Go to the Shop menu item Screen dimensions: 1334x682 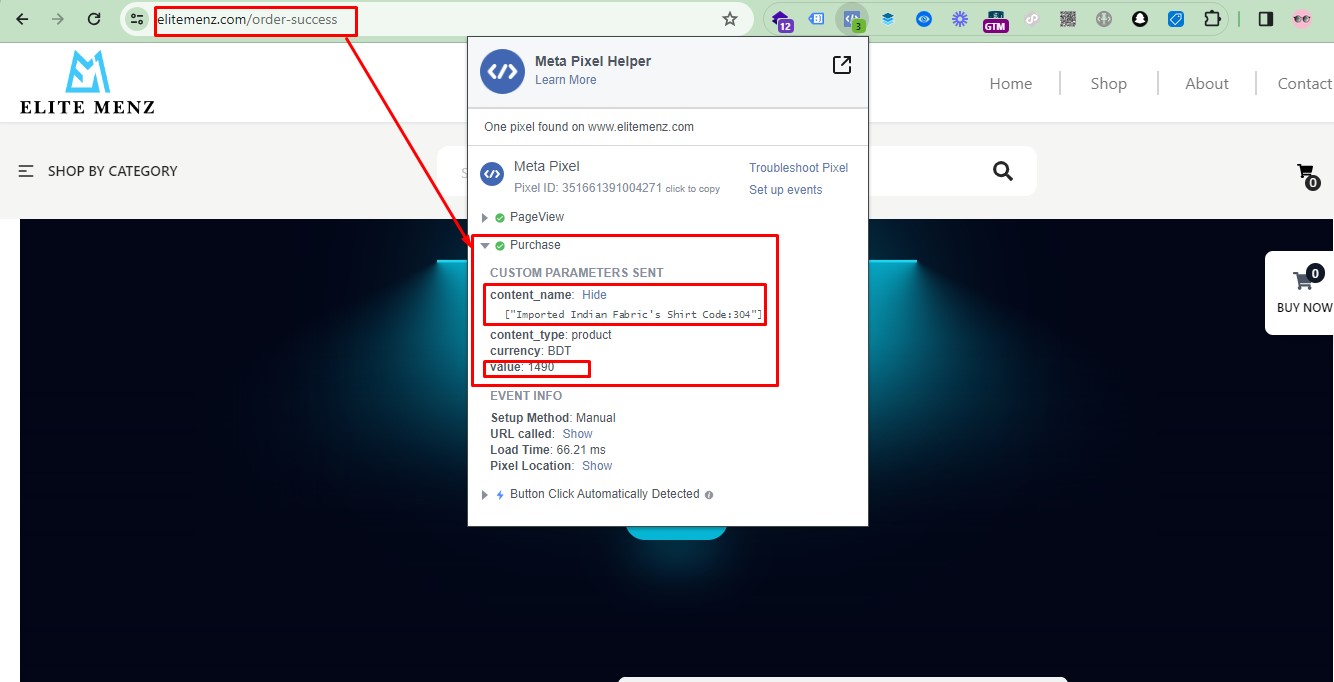(x=1108, y=84)
